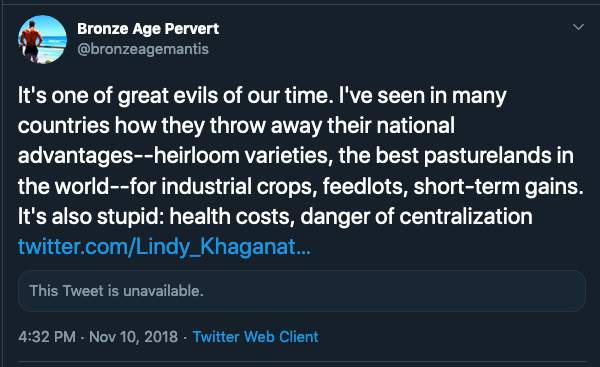
Task: Click the Nov 10, 2018 date
Action: click(134, 337)
